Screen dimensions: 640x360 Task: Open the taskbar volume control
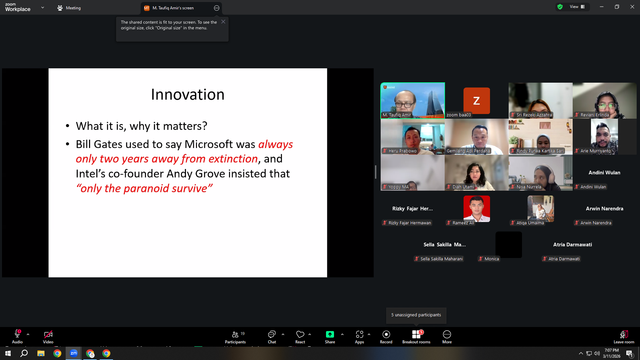(x=597, y=353)
